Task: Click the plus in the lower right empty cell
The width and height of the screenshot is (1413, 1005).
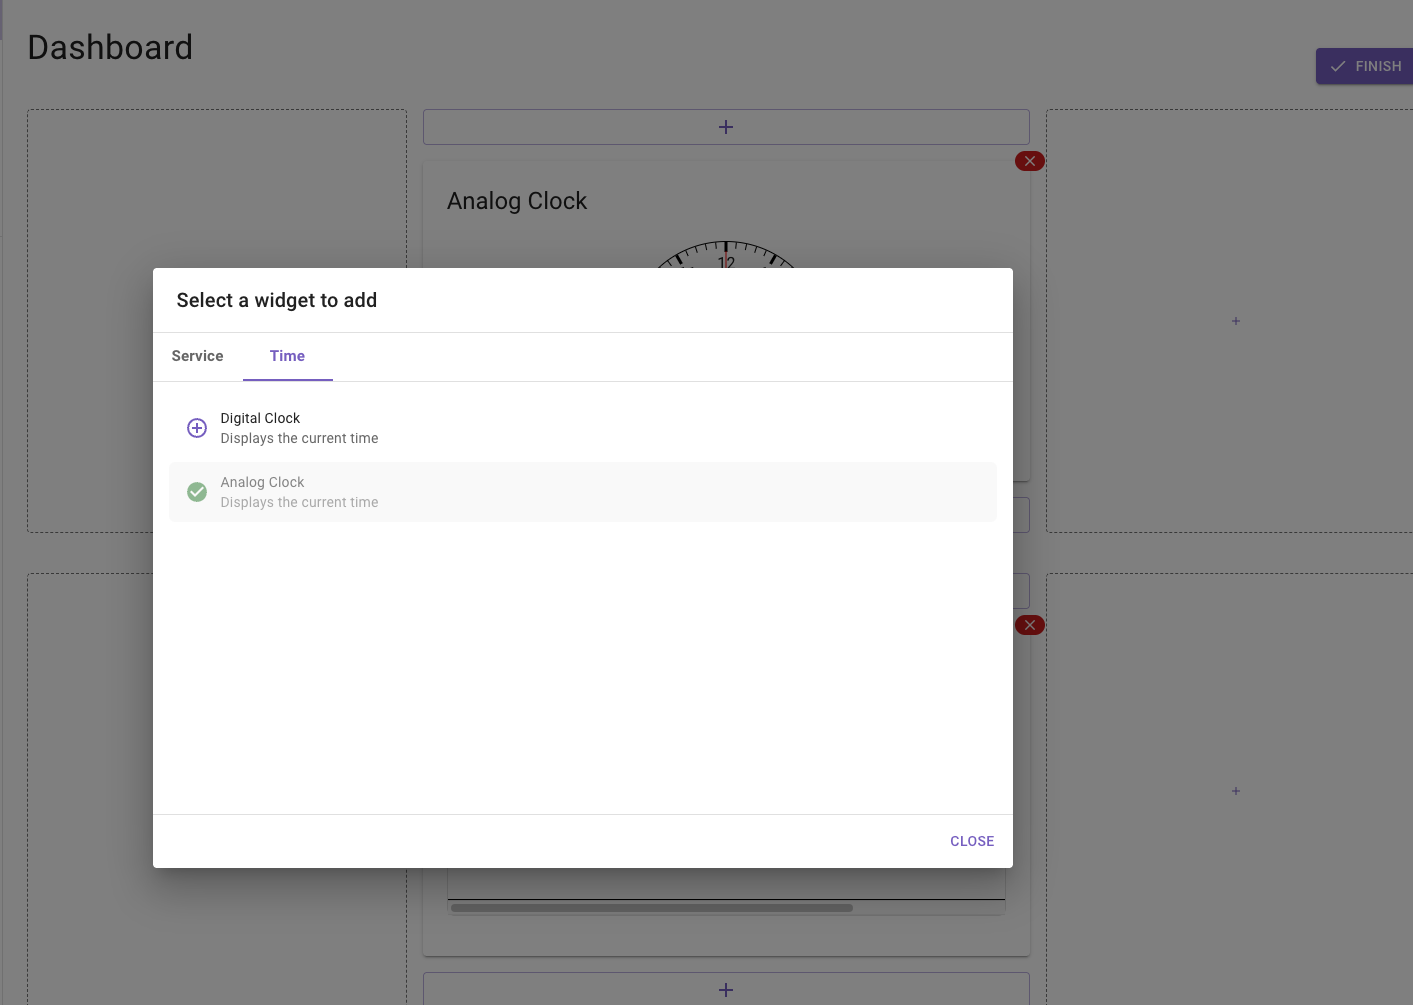Action: 1236,791
